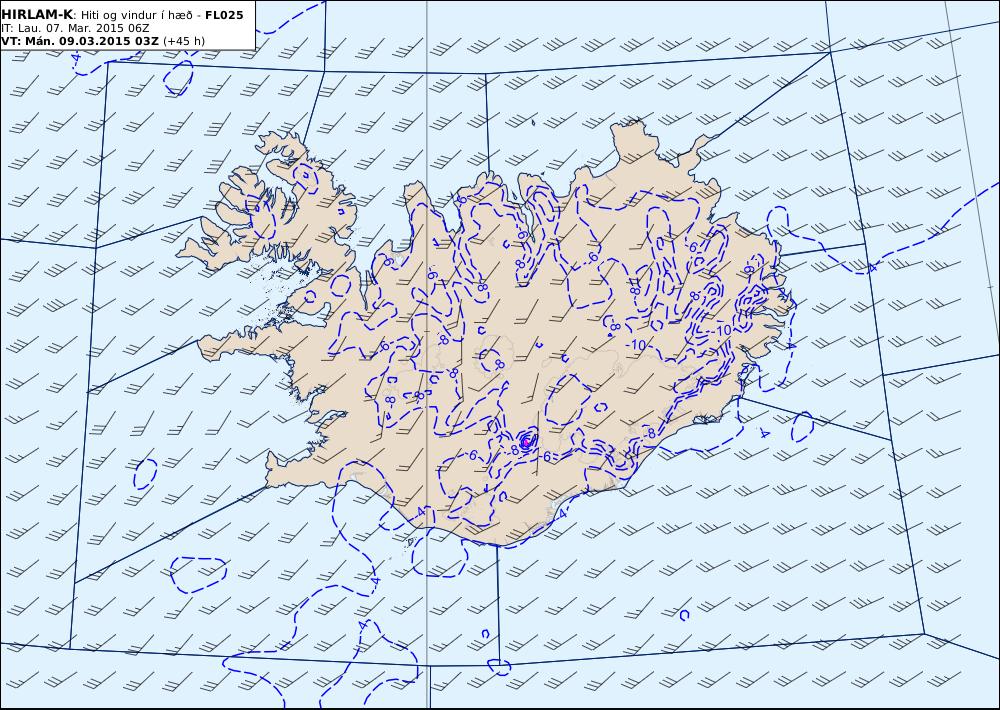1000x710 pixels.
Task: Select the "Hiti og vindur í hæð" caption
Action: point(136,15)
